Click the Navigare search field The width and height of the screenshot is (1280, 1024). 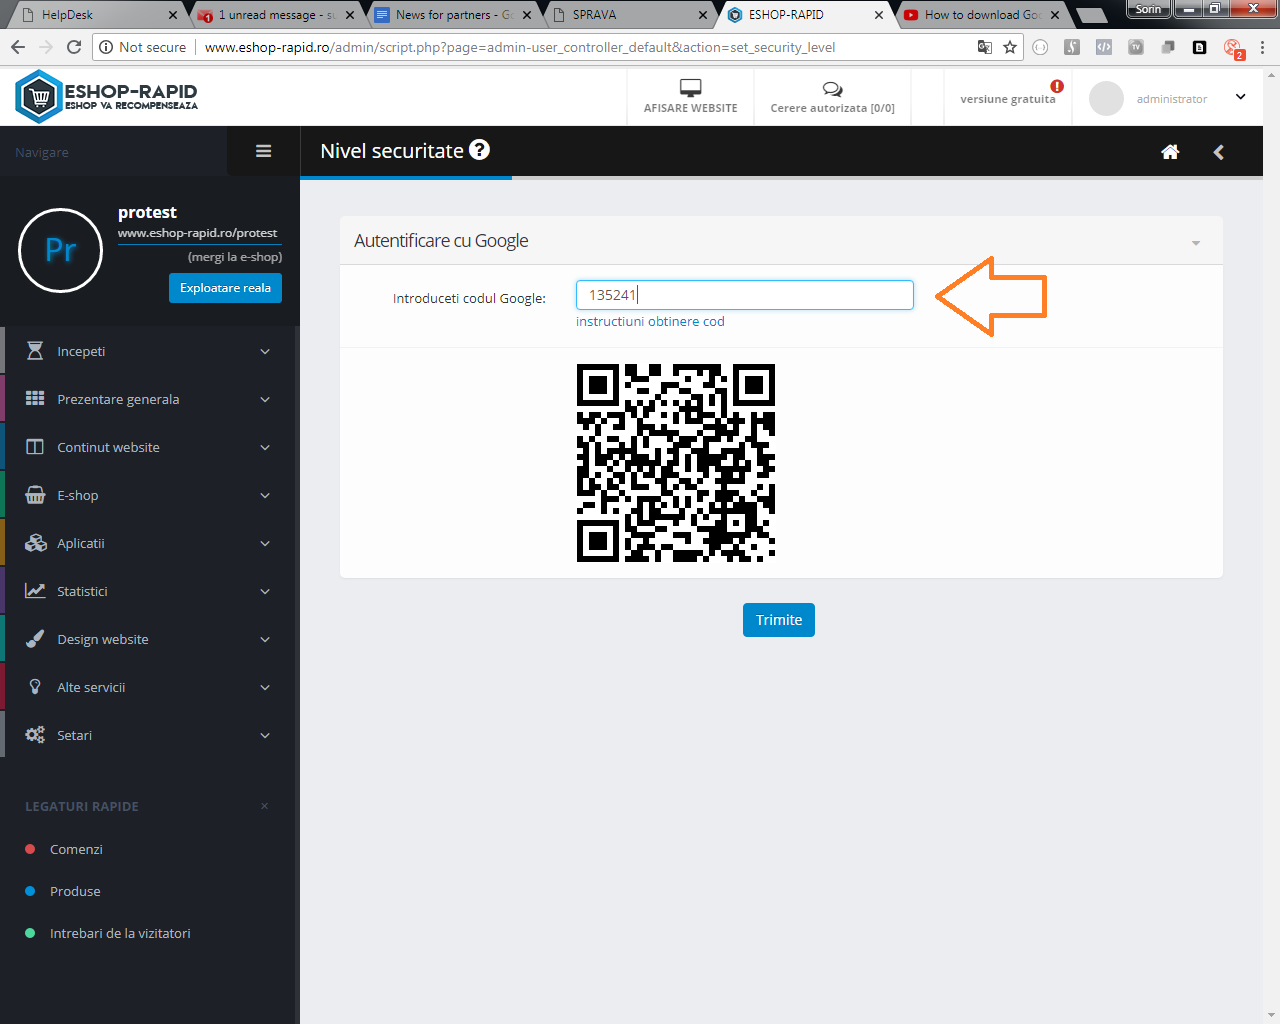point(114,152)
